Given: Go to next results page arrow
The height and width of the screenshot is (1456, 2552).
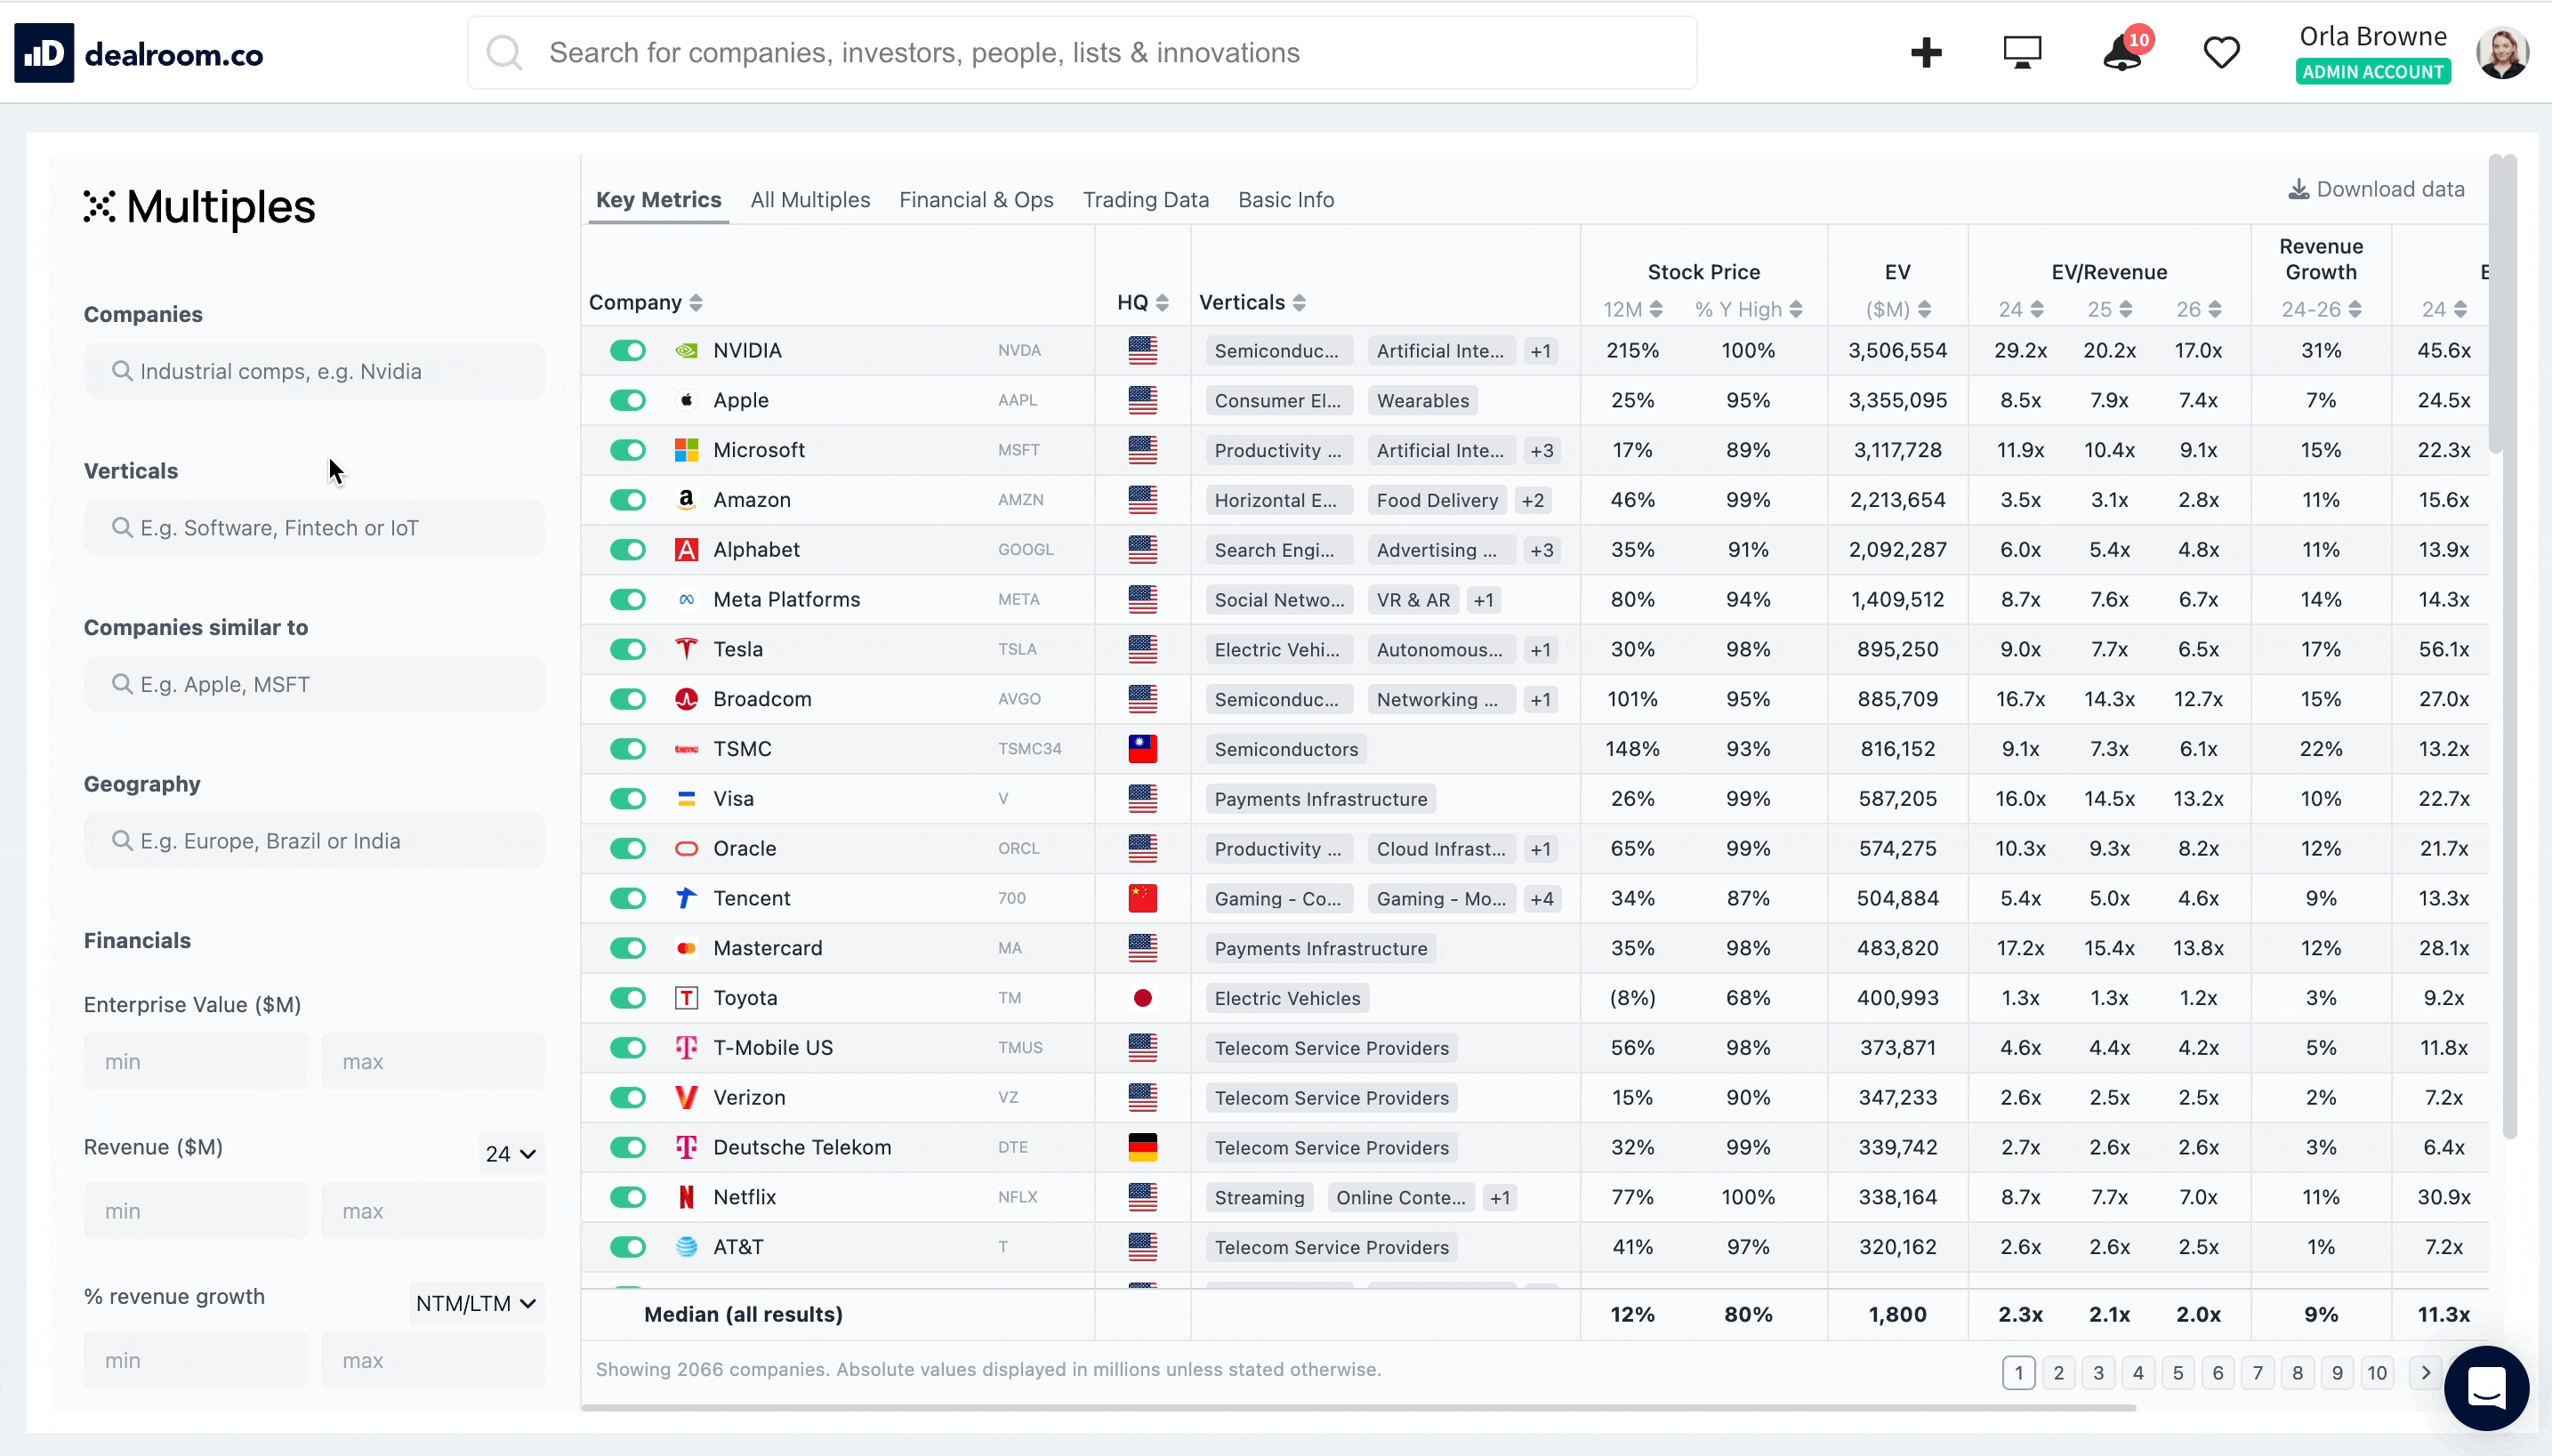Looking at the screenshot, I should (2425, 1373).
